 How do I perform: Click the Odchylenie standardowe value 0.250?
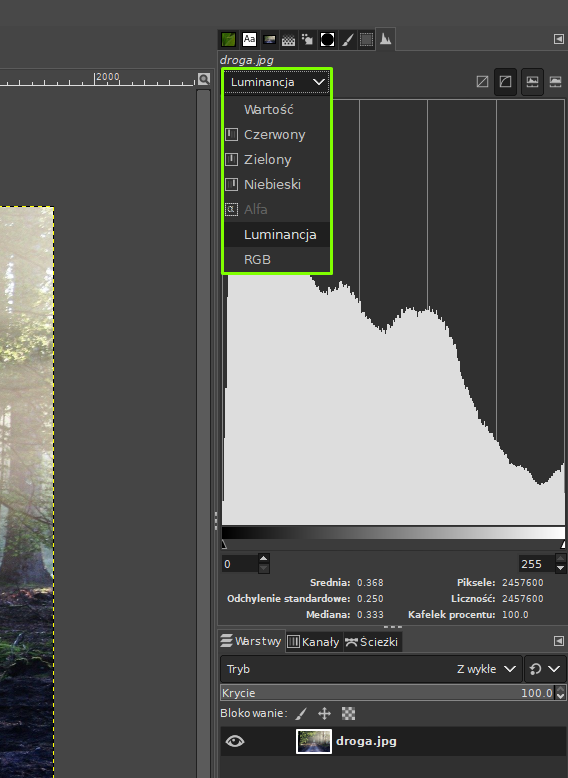coord(370,598)
